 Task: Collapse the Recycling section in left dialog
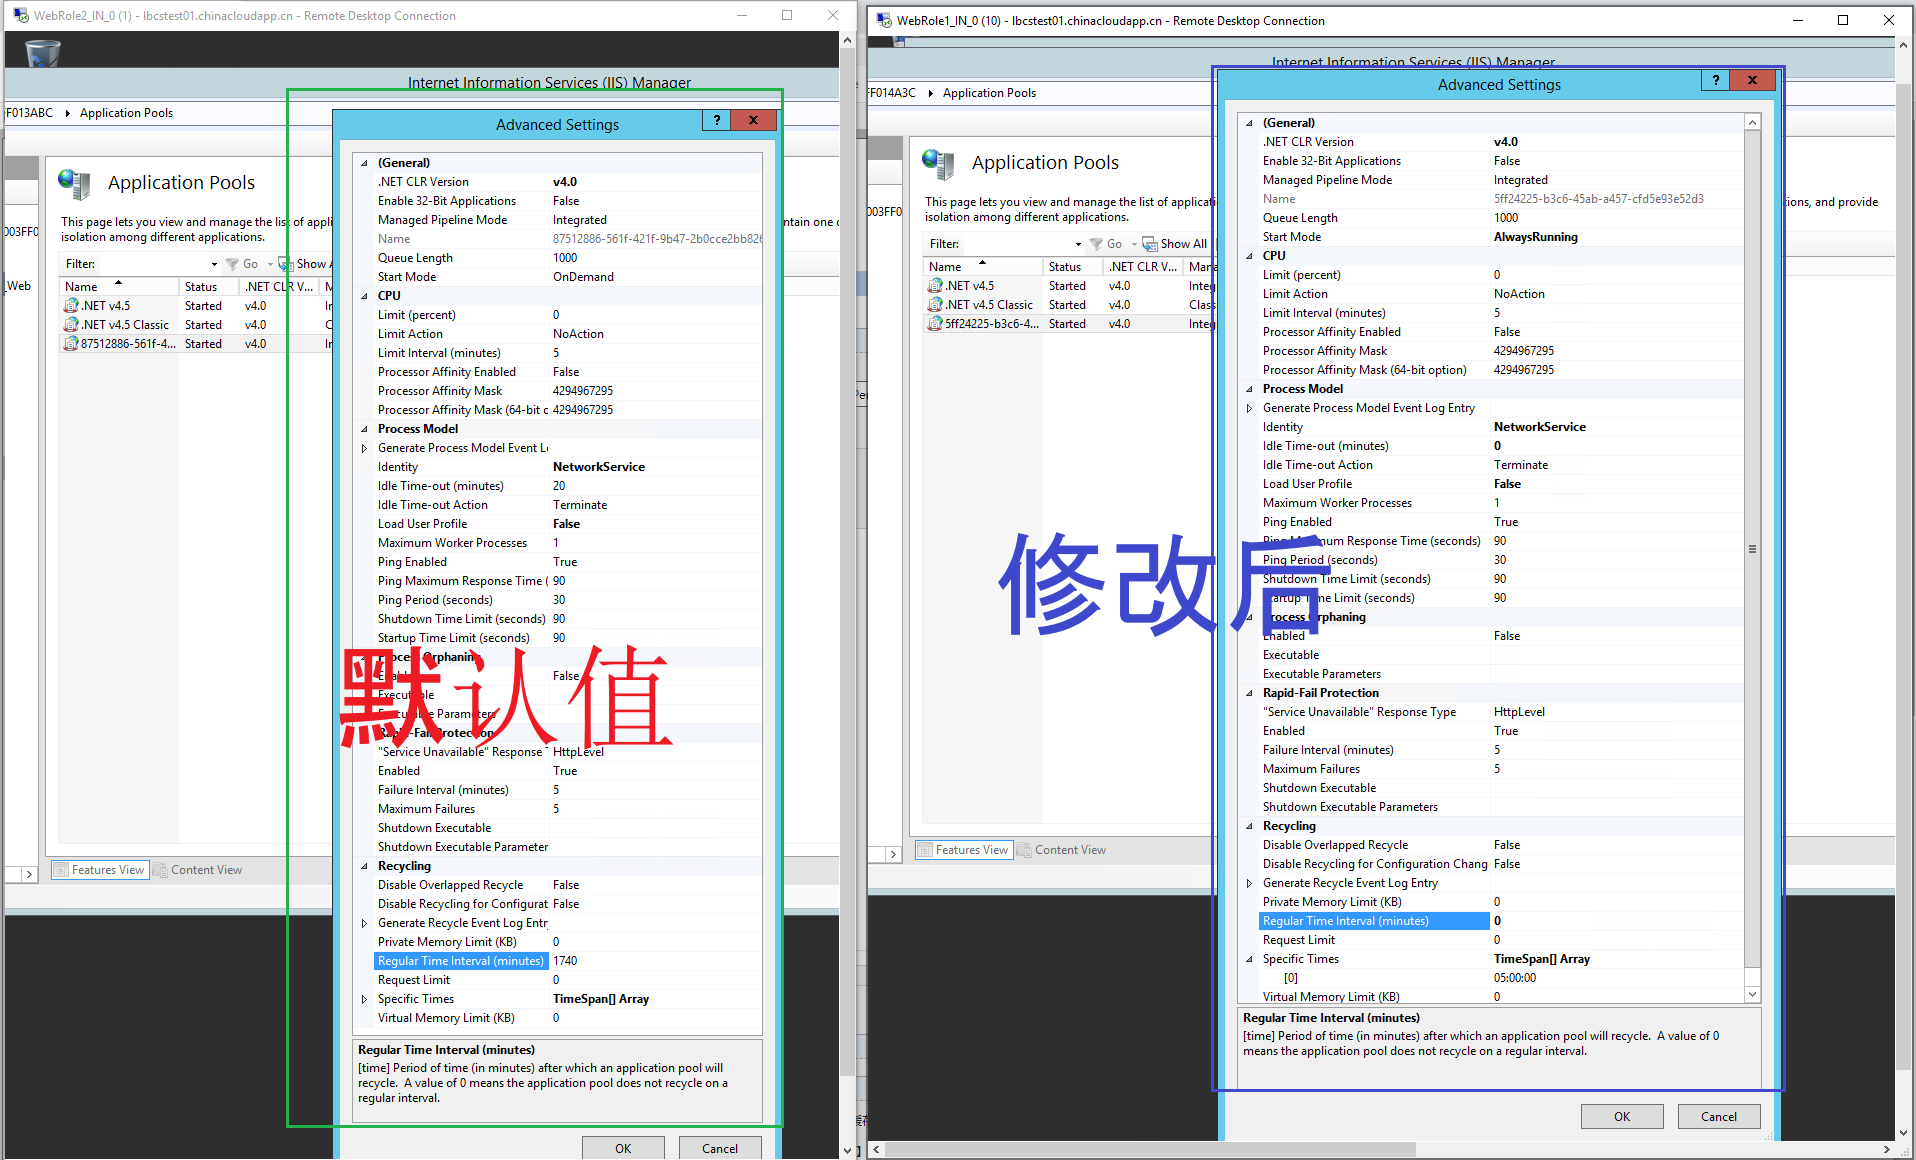[364, 866]
